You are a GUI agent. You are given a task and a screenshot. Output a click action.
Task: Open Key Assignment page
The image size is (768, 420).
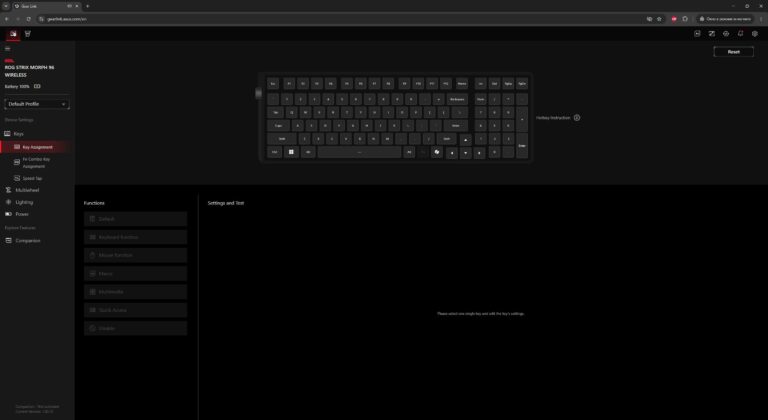tap(37, 147)
